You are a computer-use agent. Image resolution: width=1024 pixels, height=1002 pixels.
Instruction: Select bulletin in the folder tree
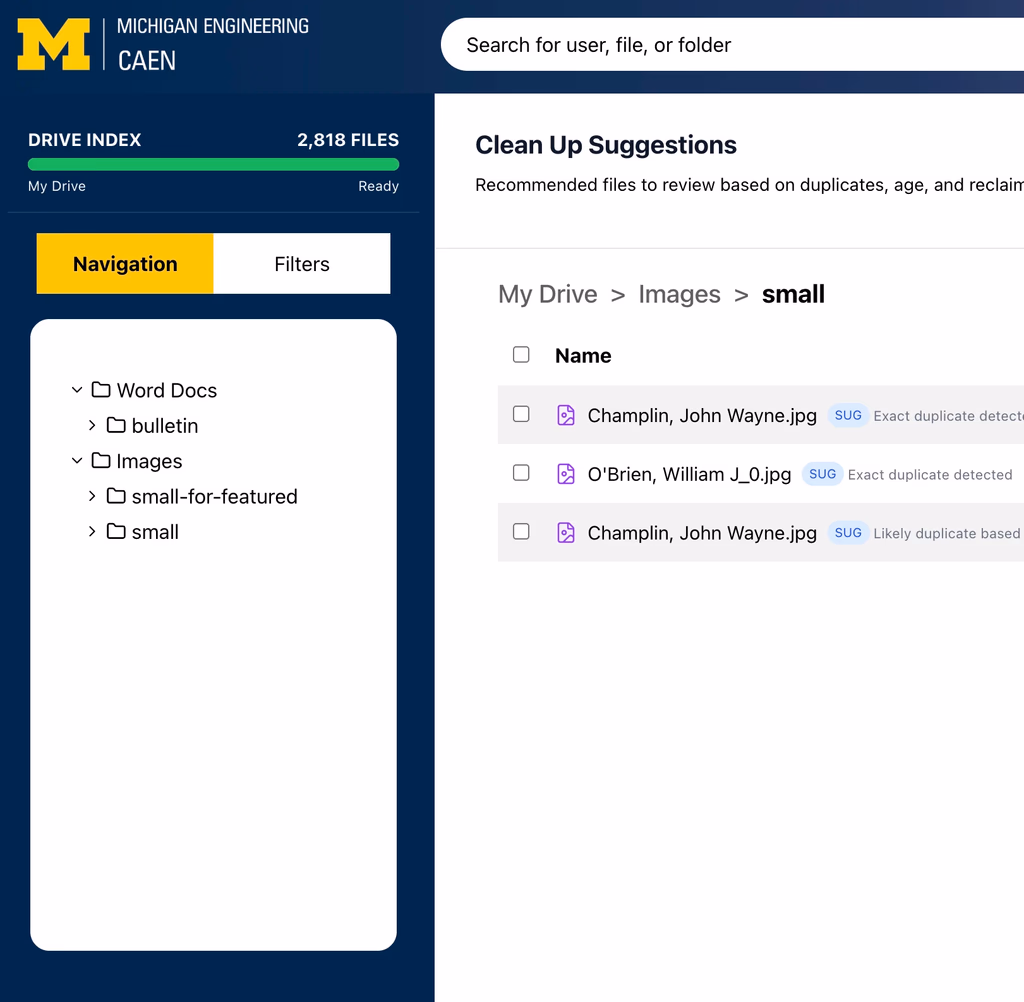(165, 425)
